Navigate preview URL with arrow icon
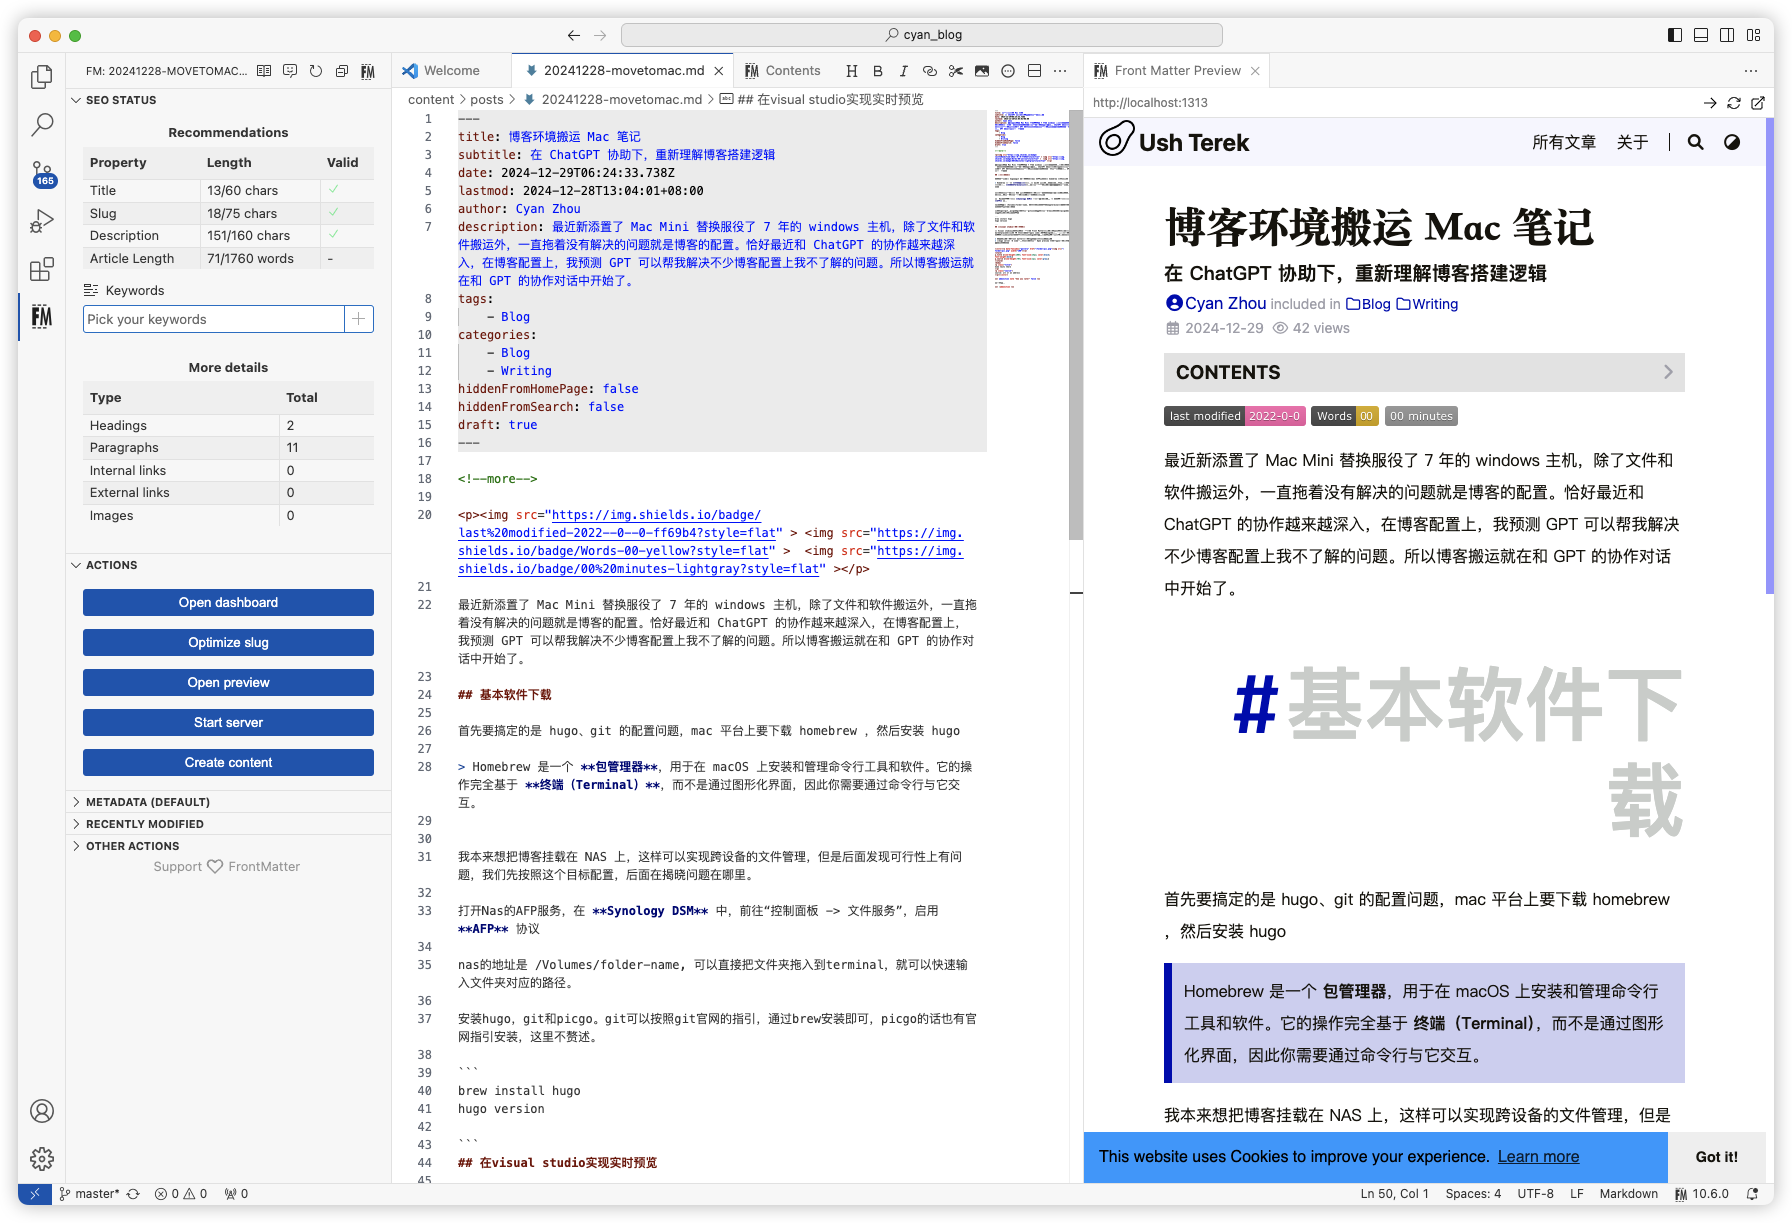Viewport: 1792px width, 1223px height. (1710, 103)
